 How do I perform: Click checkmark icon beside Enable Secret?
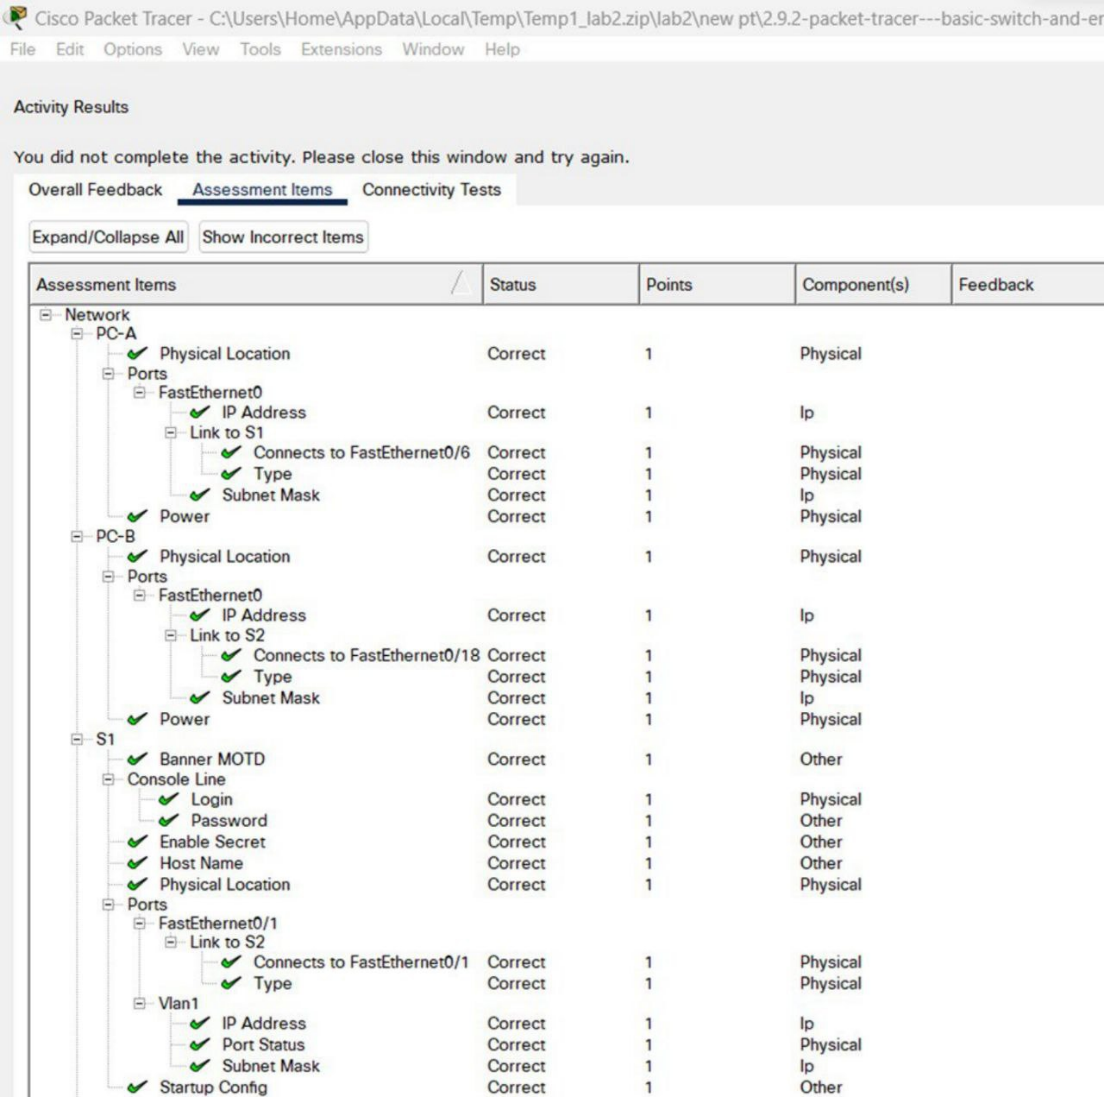click(x=137, y=842)
